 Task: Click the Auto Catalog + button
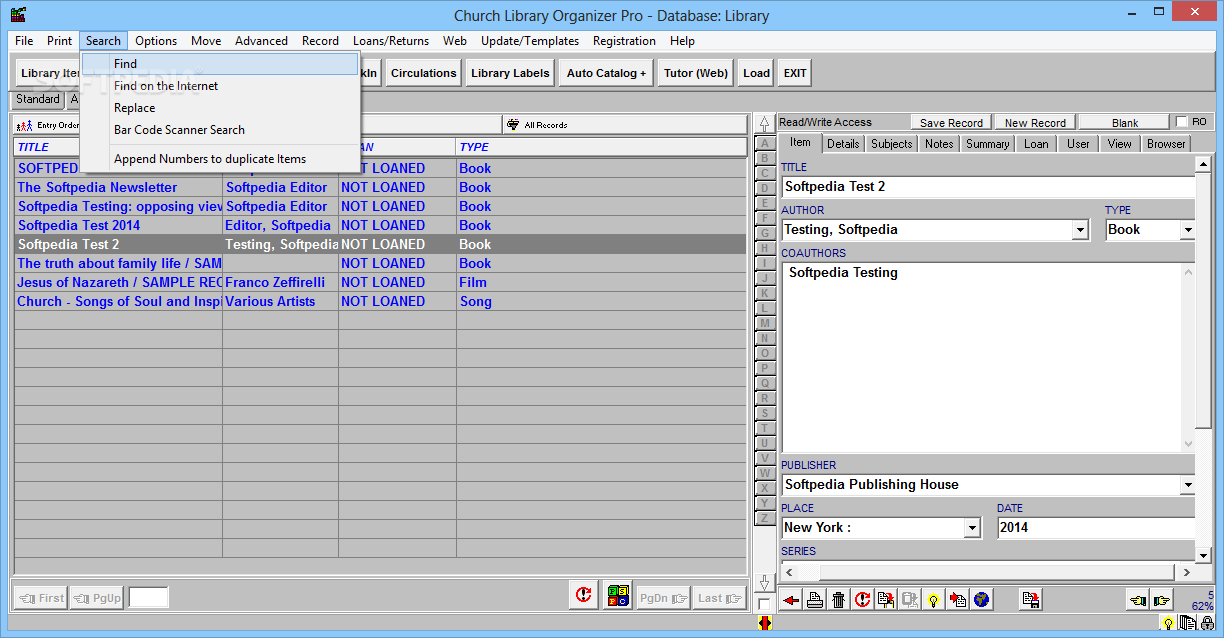[606, 73]
